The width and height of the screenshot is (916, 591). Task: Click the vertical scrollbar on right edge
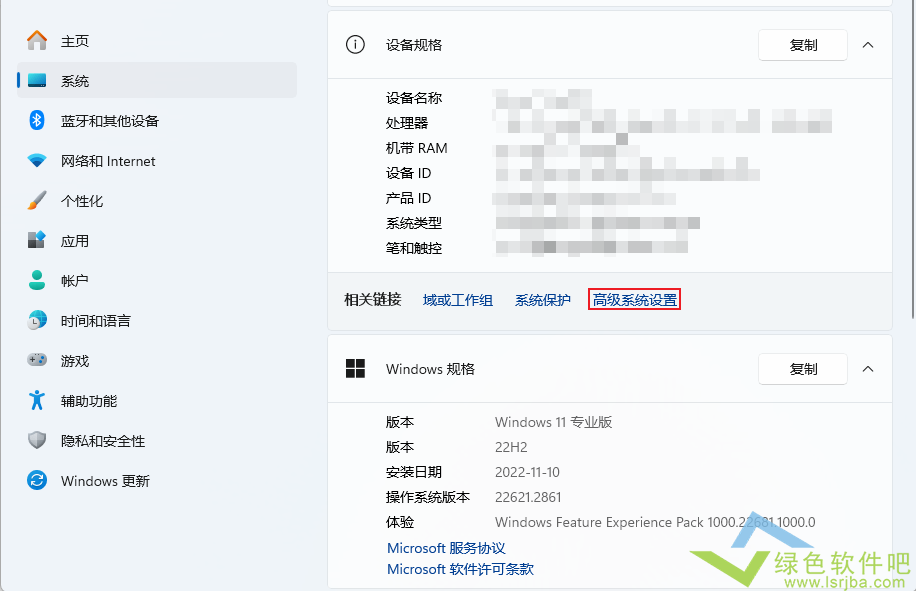[x=913, y=158]
